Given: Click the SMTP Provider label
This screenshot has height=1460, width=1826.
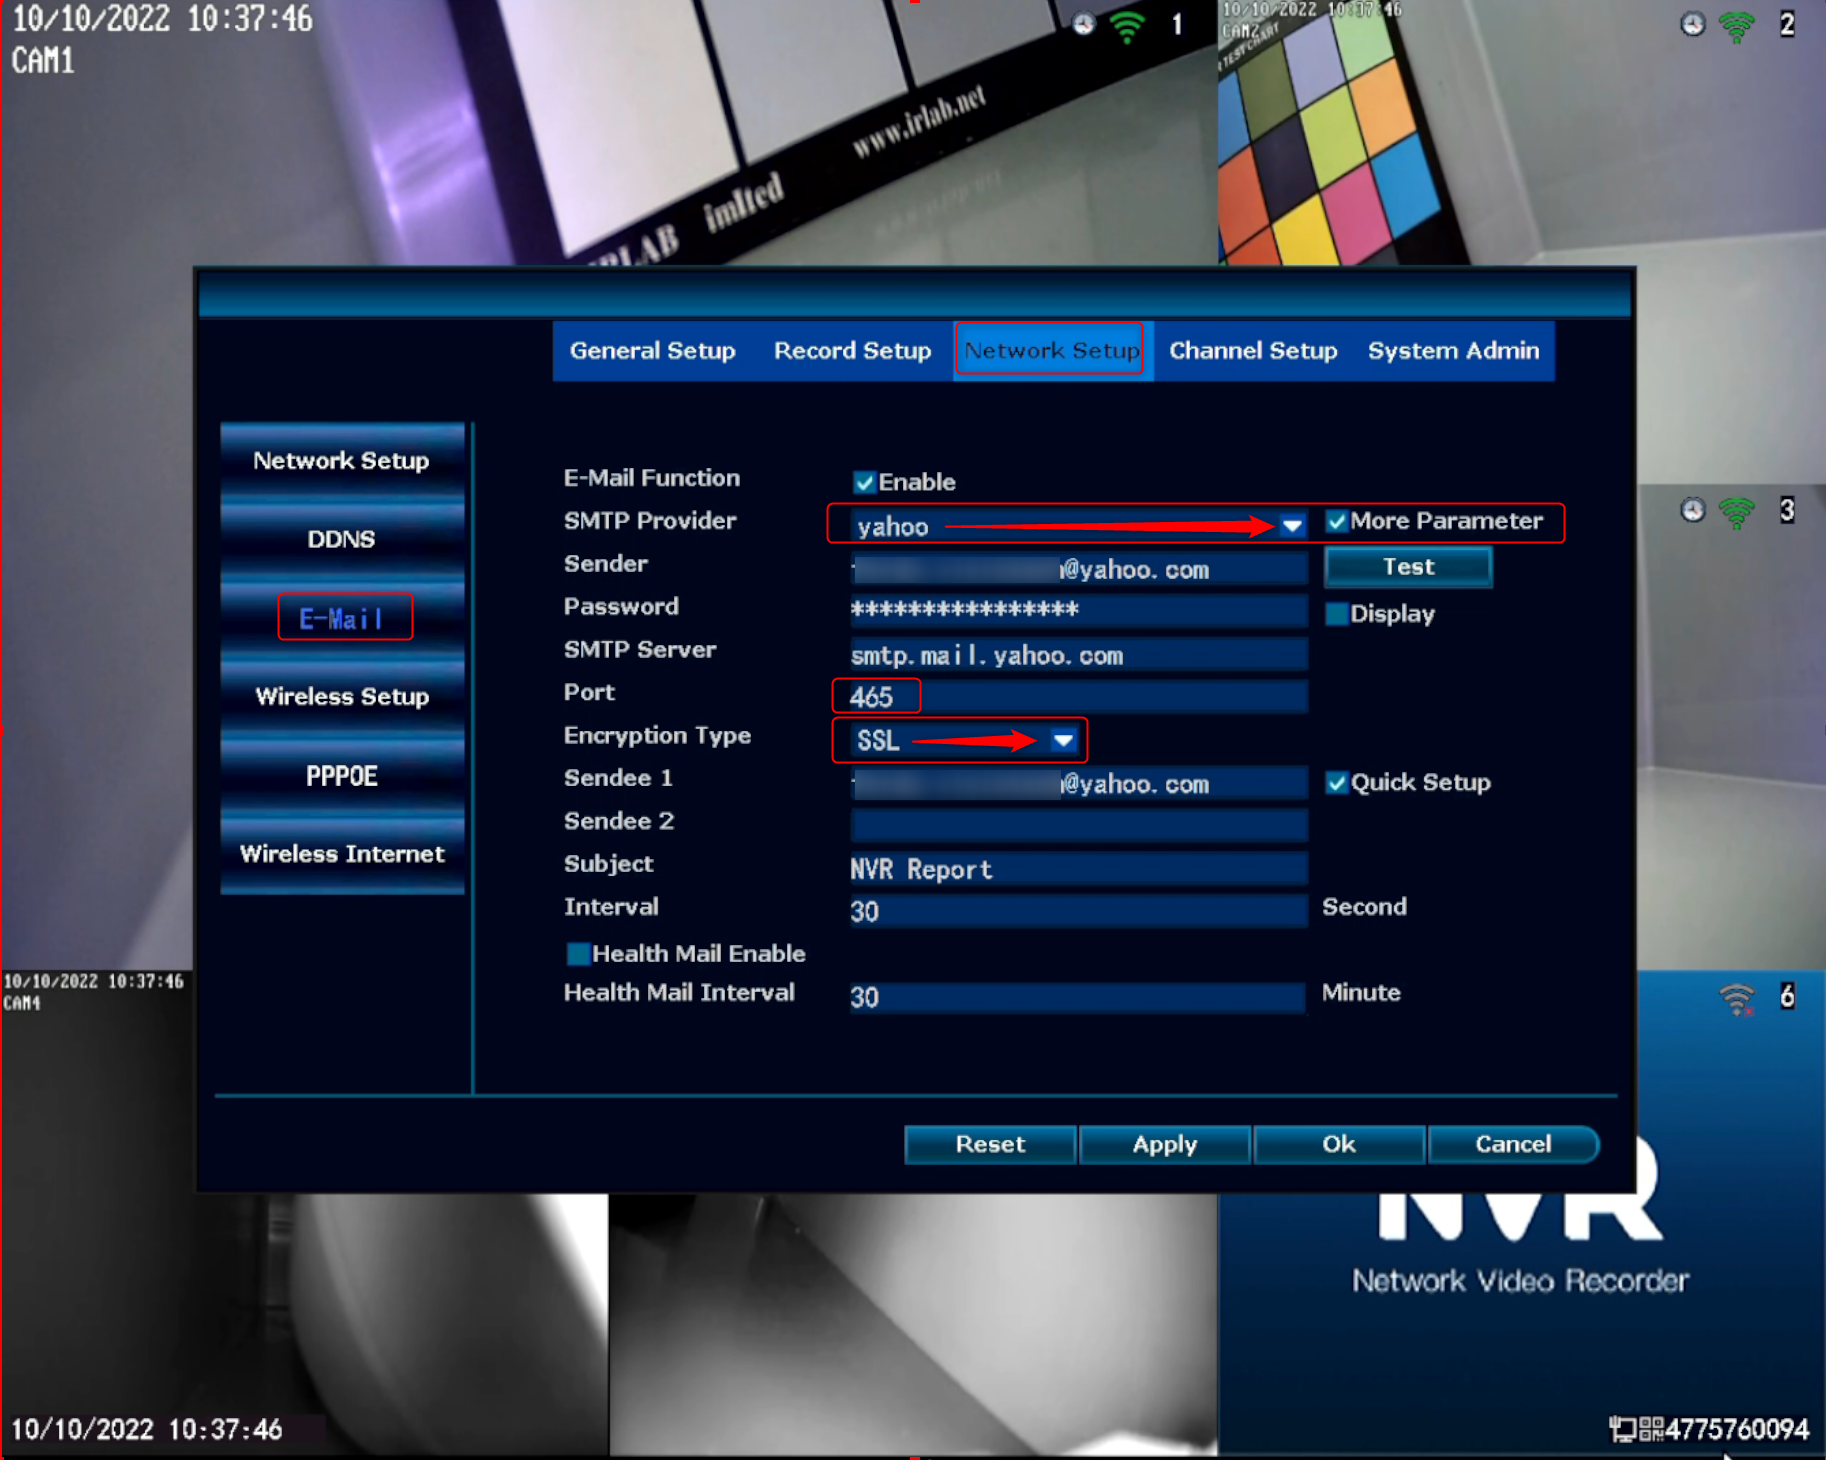Looking at the screenshot, I should coord(650,521).
